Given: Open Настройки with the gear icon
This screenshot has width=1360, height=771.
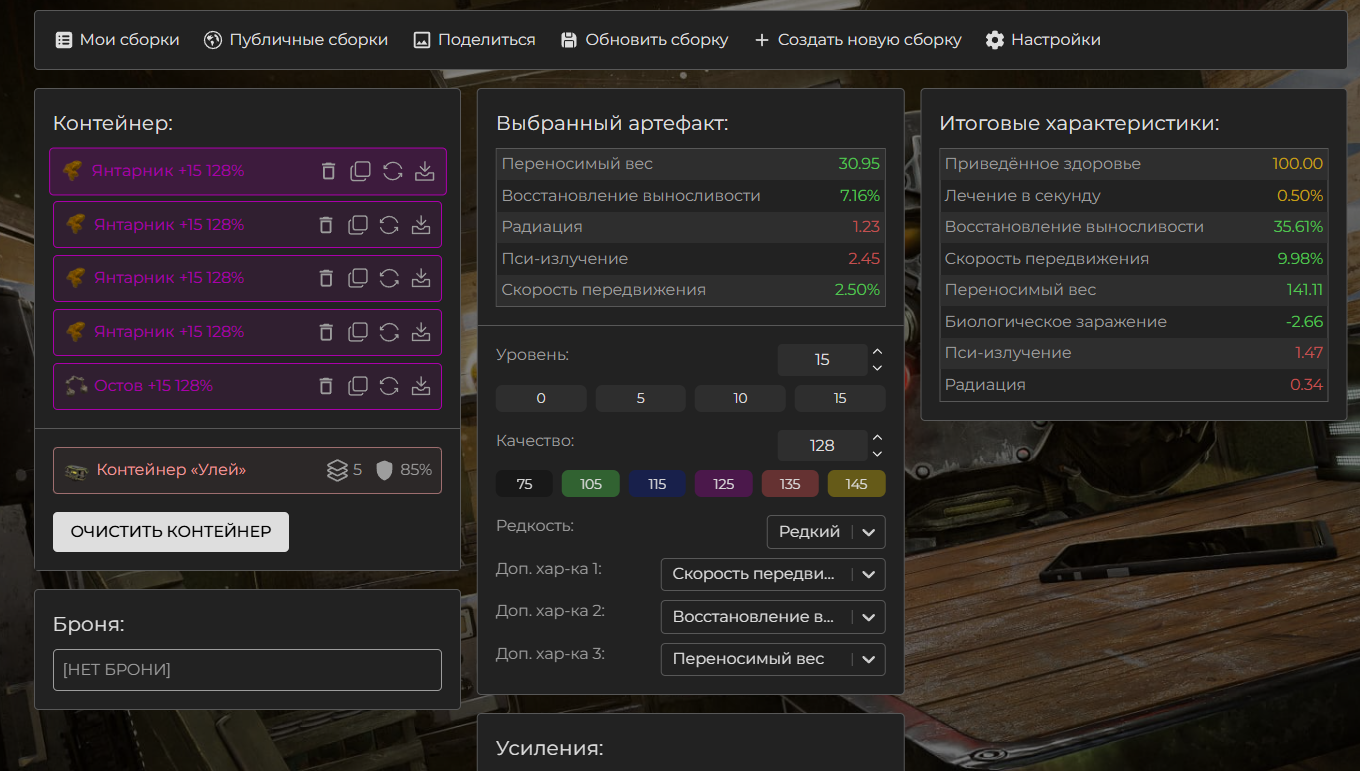Looking at the screenshot, I should click(1043, 40).
